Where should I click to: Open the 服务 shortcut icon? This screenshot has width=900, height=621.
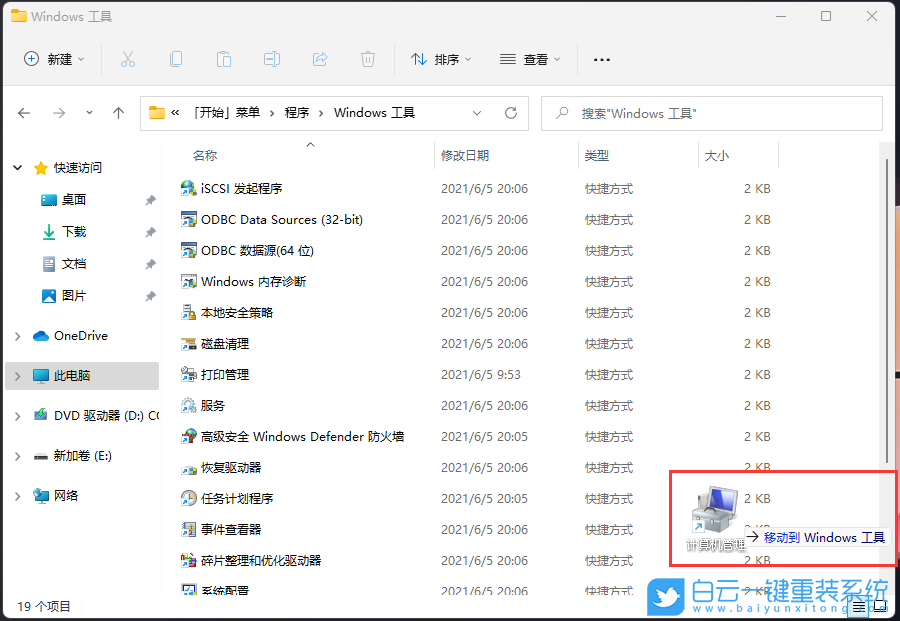pyautogui.click(x=187, y=405)
